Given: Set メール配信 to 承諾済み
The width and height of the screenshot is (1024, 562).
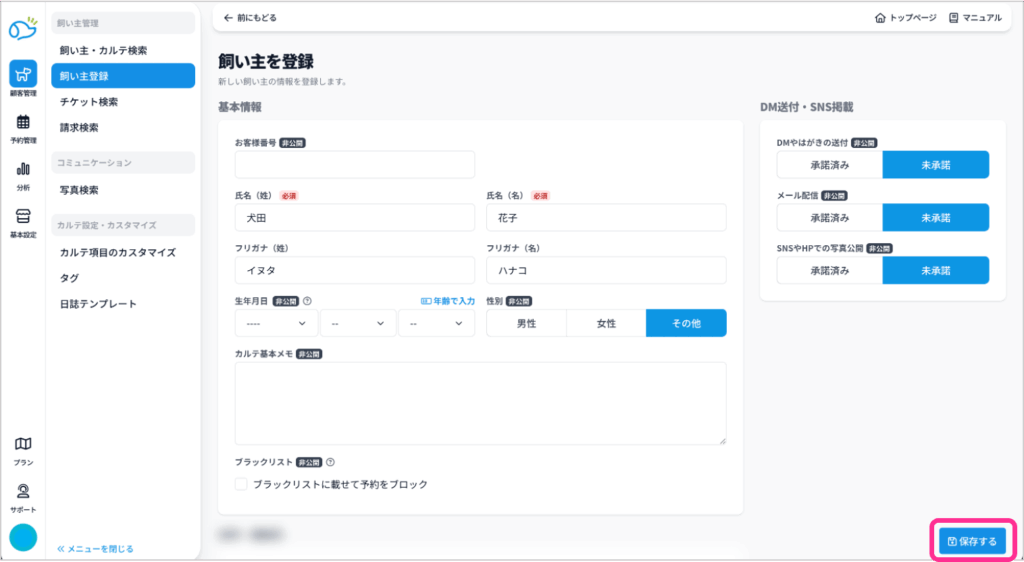Looking at the screenshot, I should 829,217.
